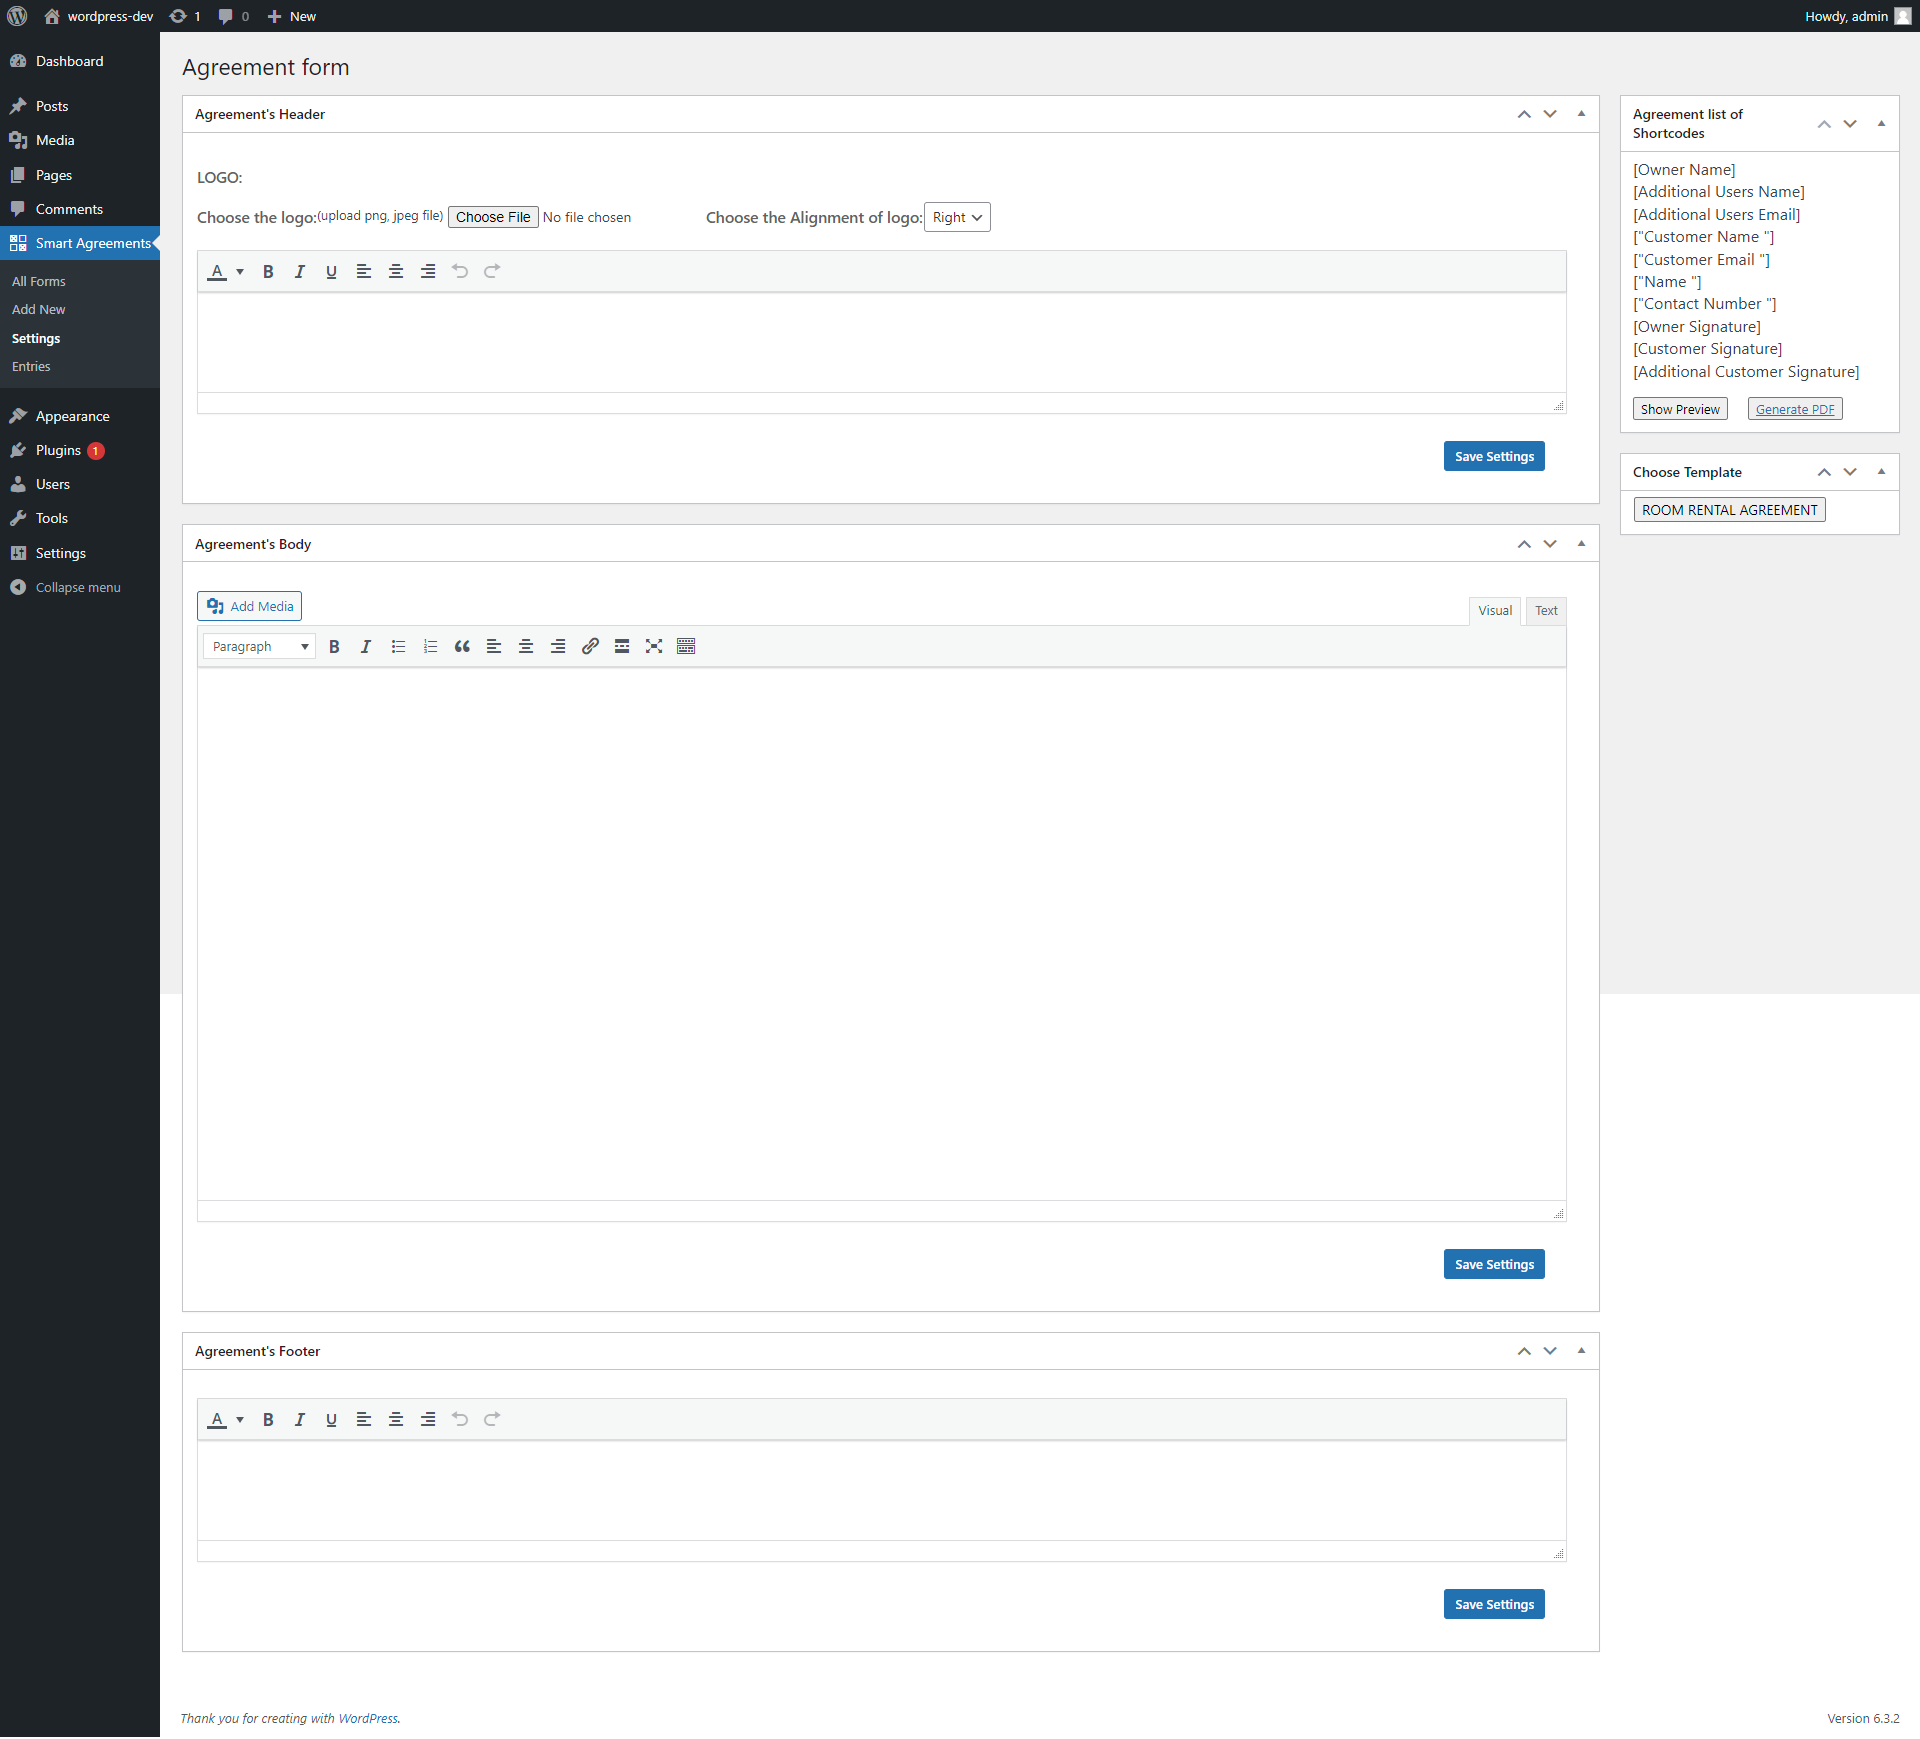Screen dimensions: 1920x1739
Task: Open the updates indicator in admin bar
Action: click(185, 16)
